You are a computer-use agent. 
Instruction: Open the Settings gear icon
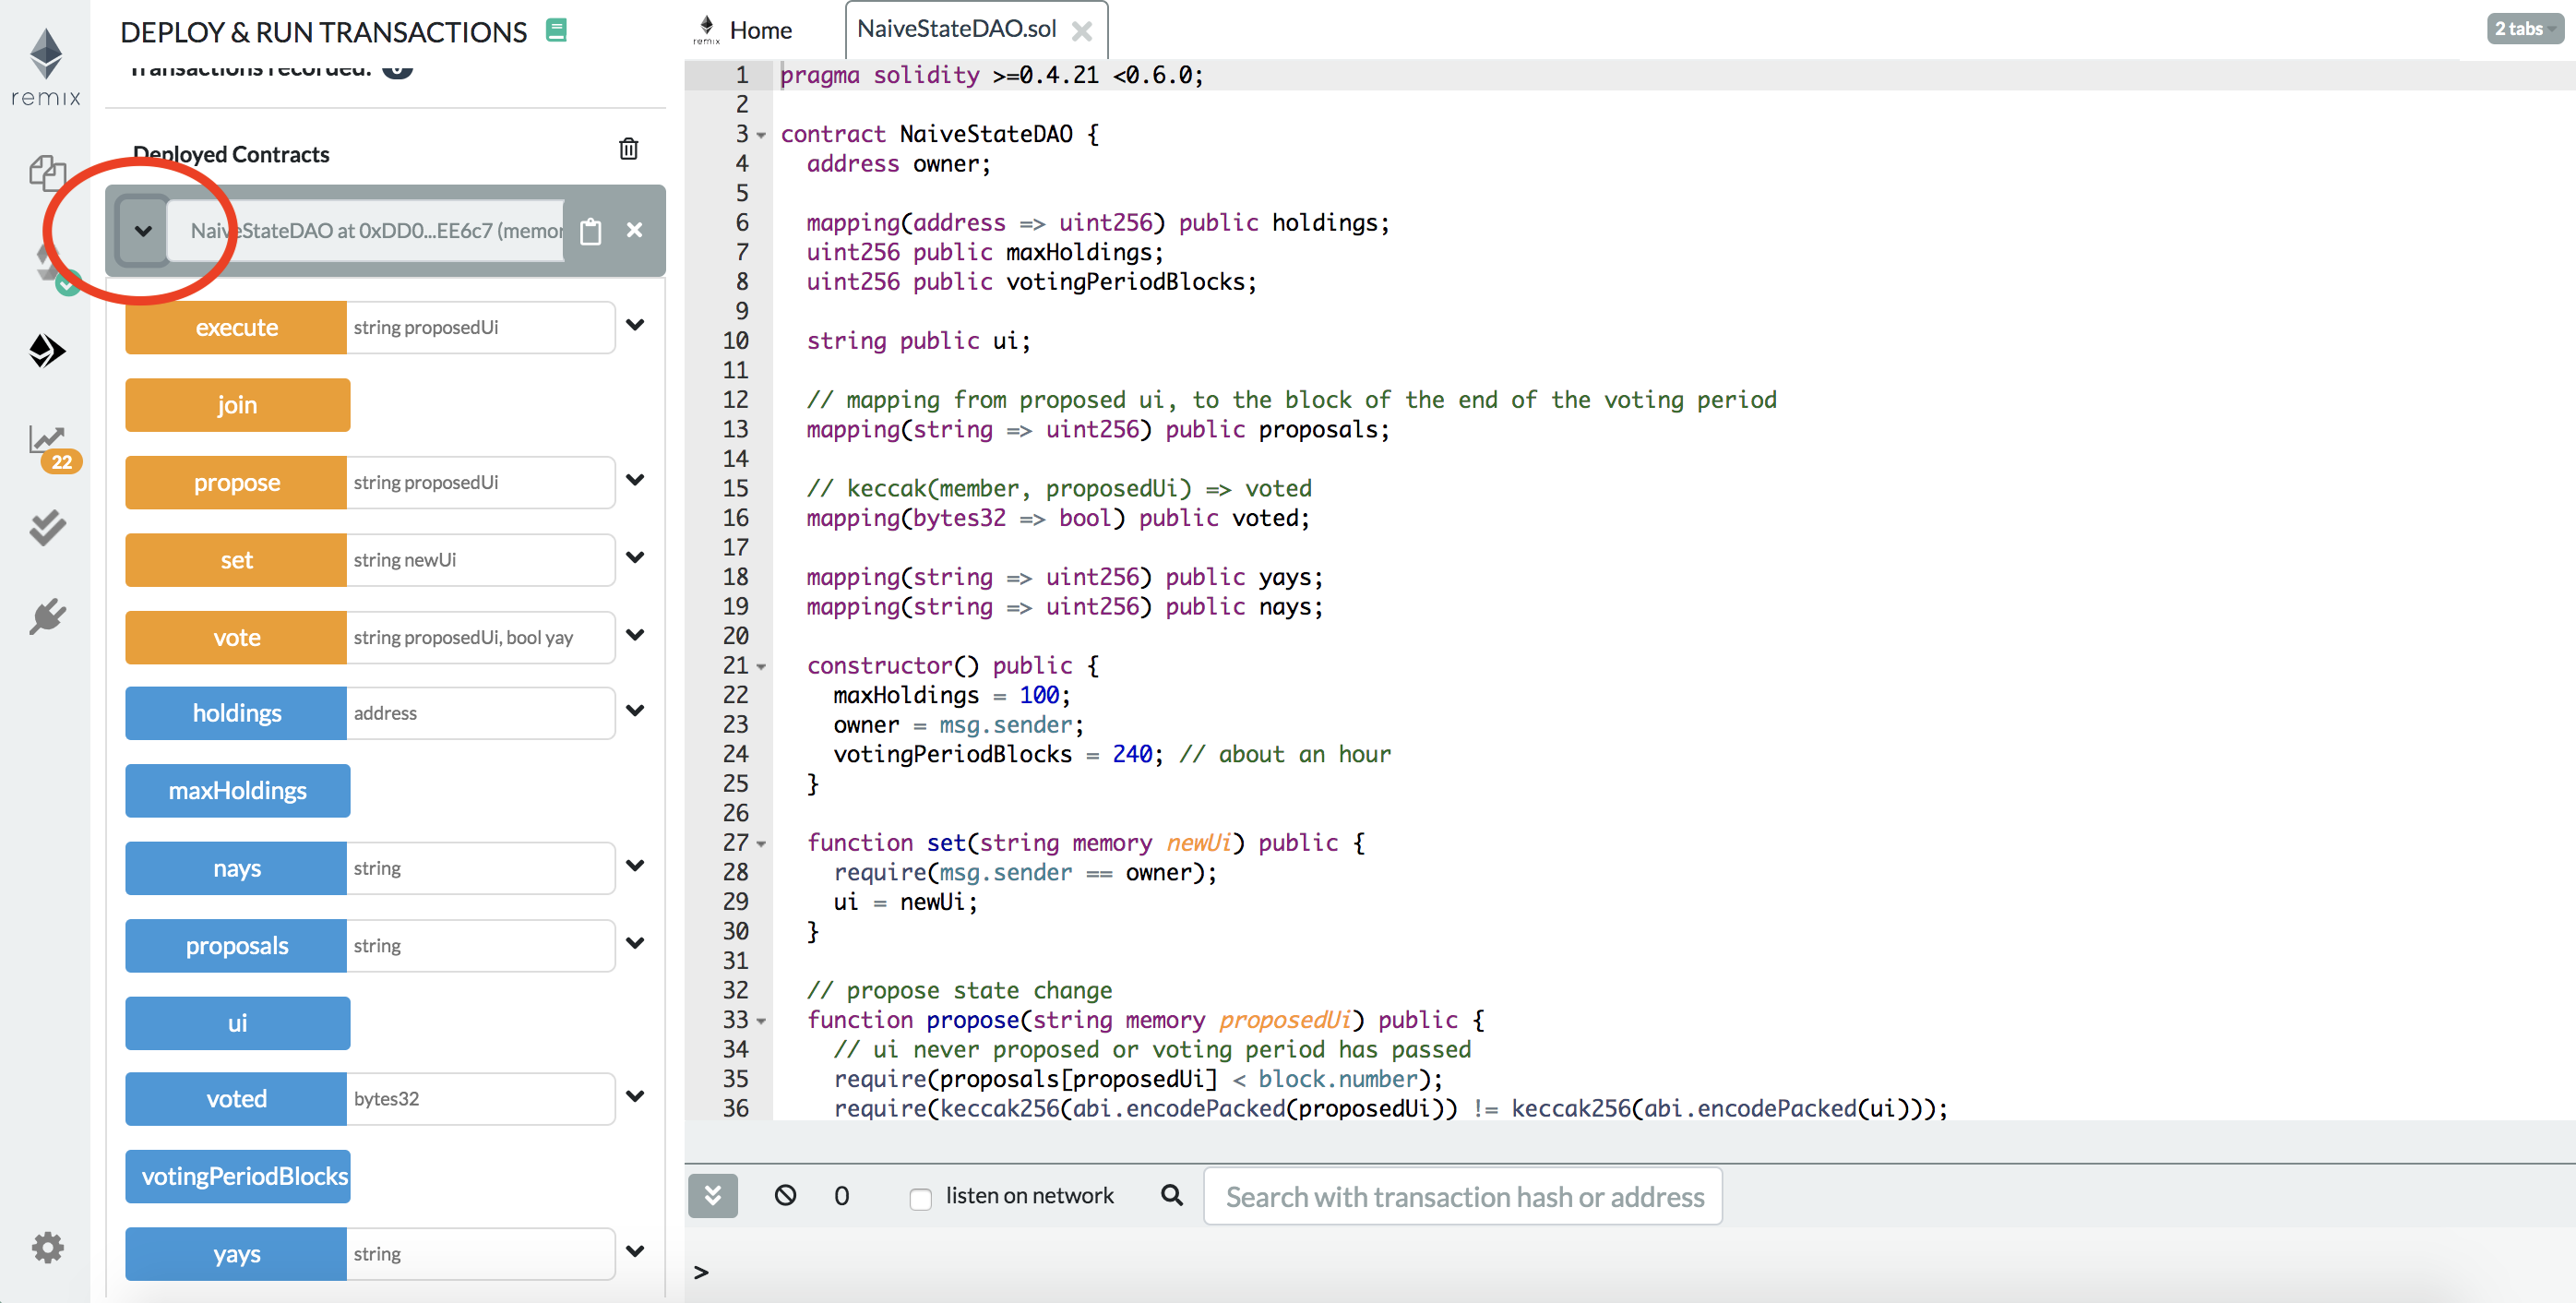pyautogui.click(x=46, y=1246)
